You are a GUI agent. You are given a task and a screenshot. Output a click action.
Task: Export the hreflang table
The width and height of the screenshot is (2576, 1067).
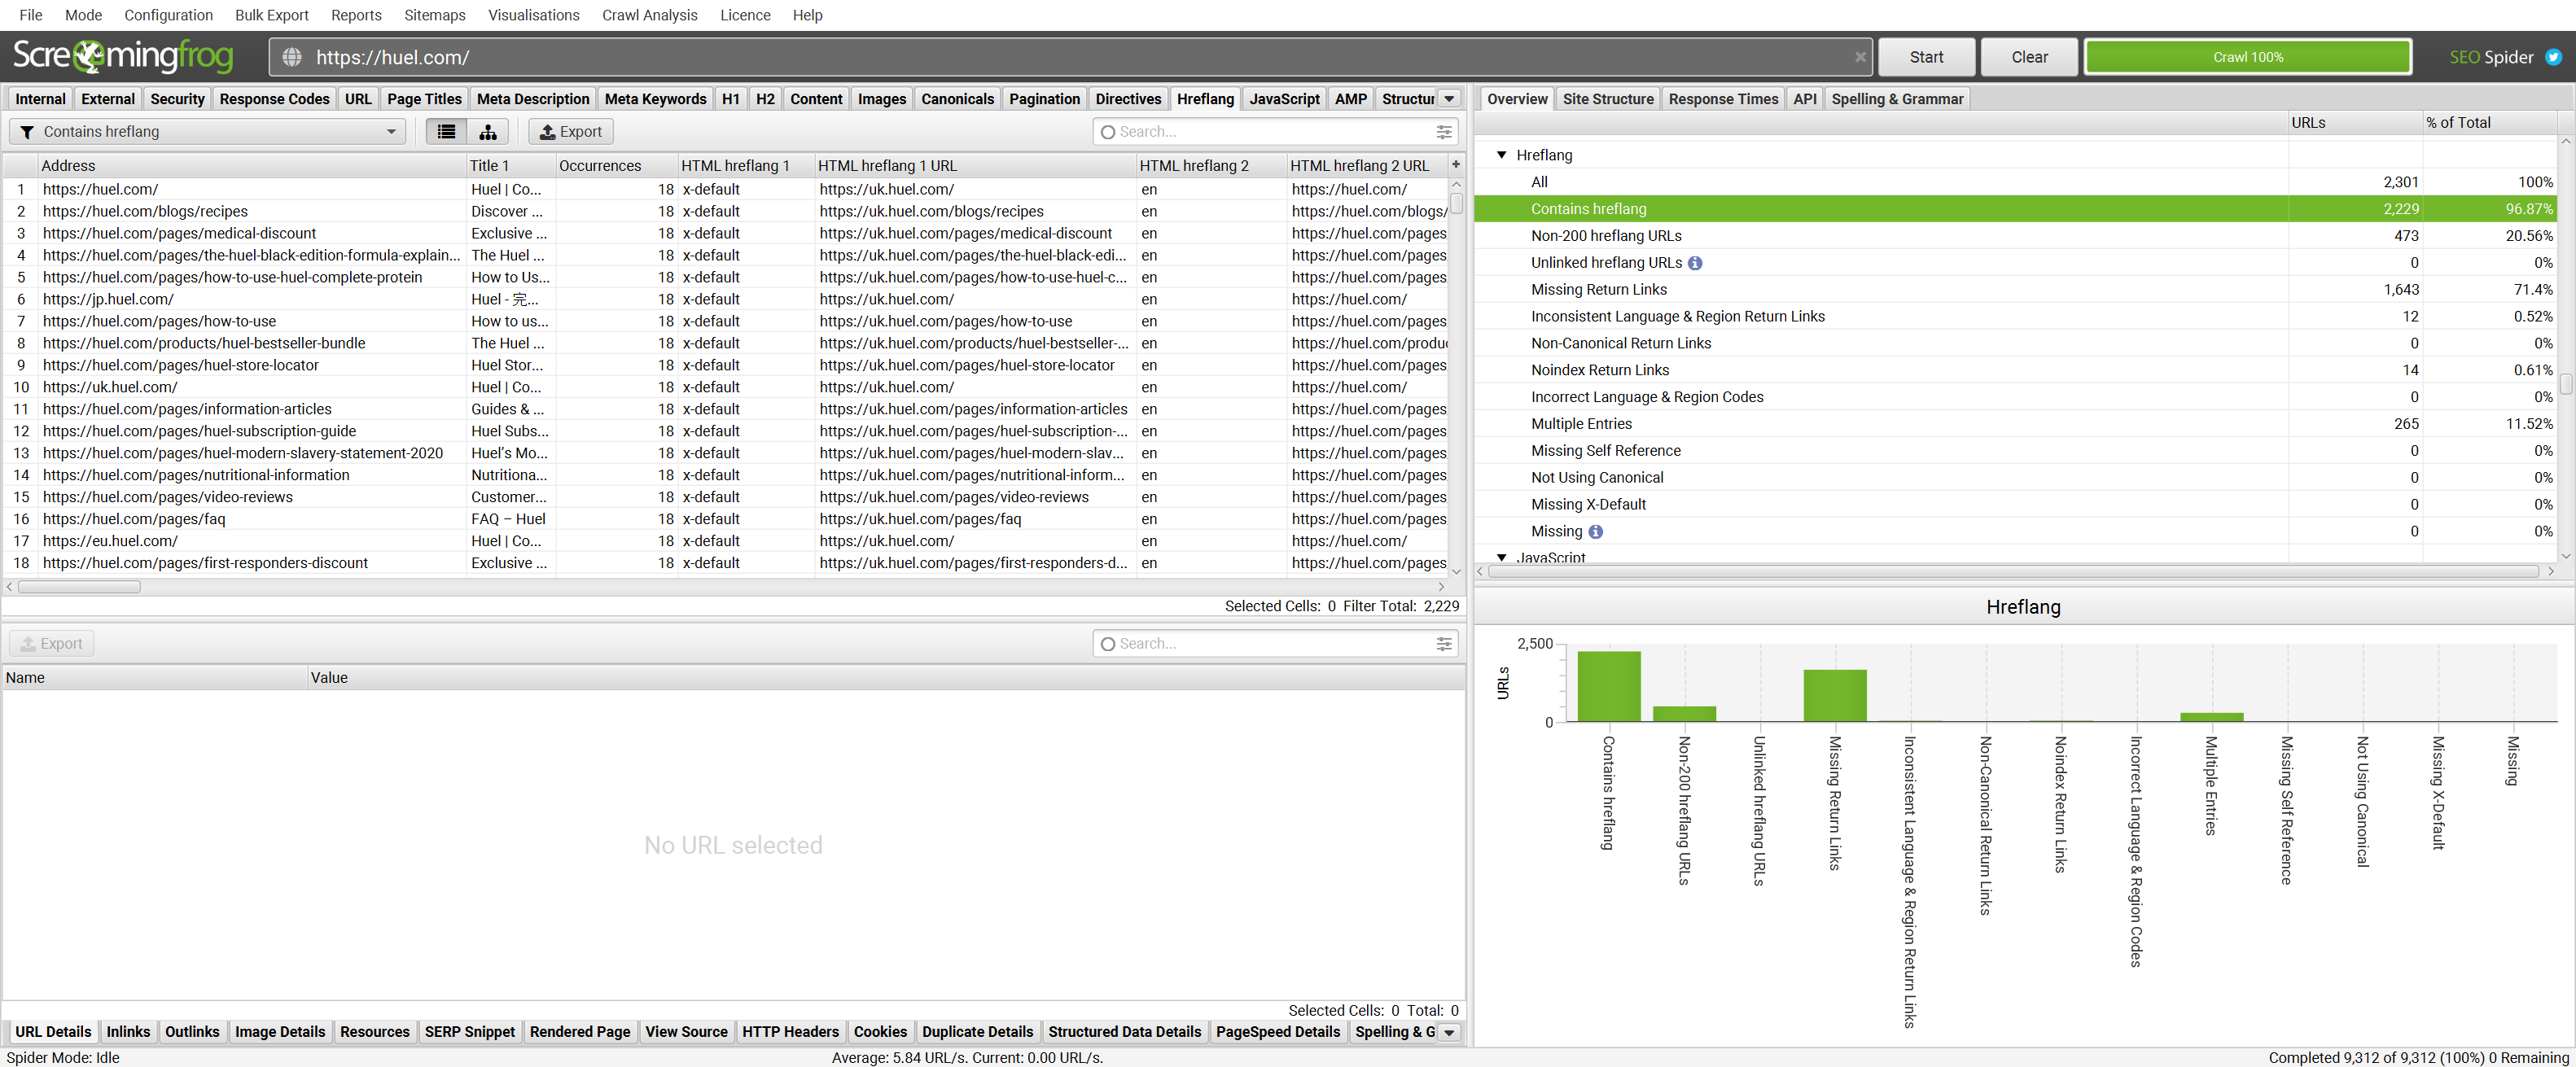[570, 132]
